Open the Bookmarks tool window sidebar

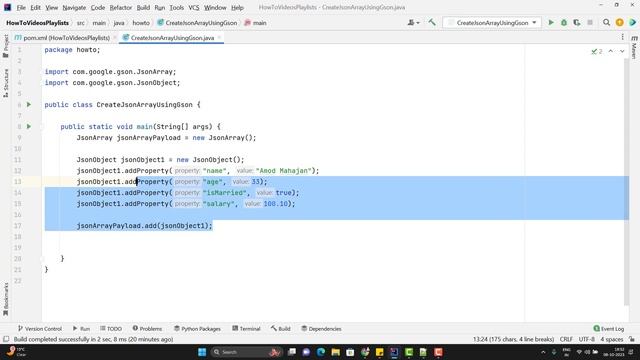coord(6,299)
